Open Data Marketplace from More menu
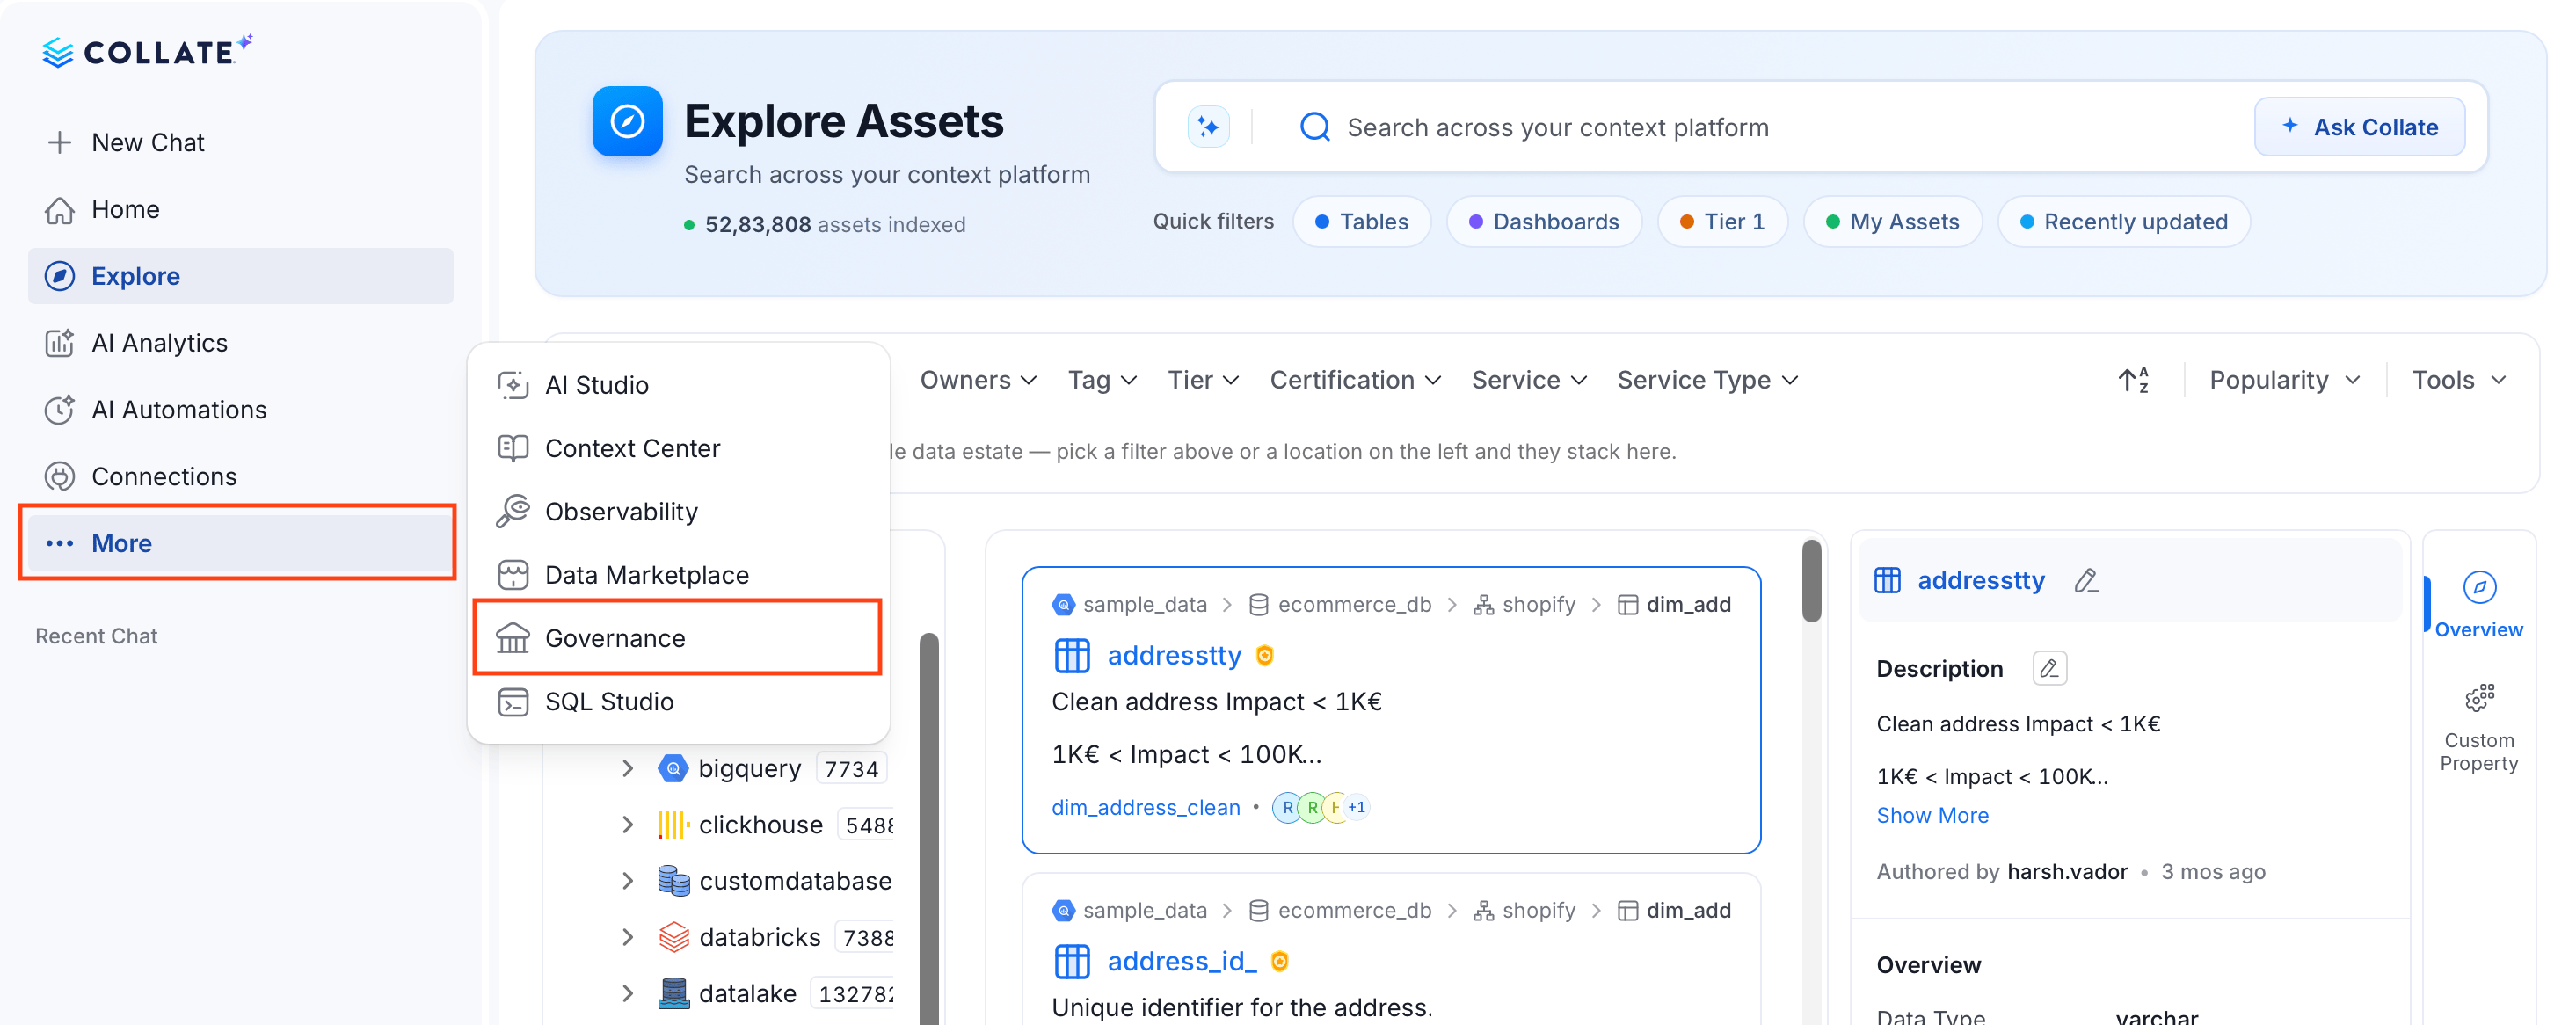This screenshot has width=2576, height=1025. [678, 575]
